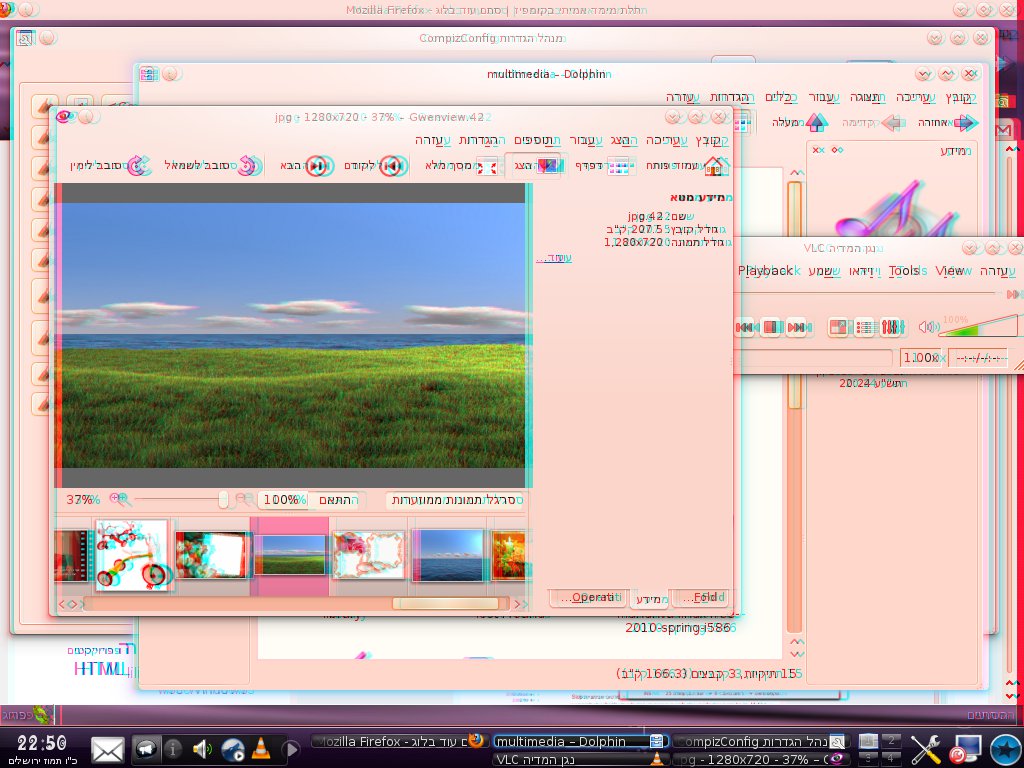Click VLC cone icon in system tray

click(261, 749)
